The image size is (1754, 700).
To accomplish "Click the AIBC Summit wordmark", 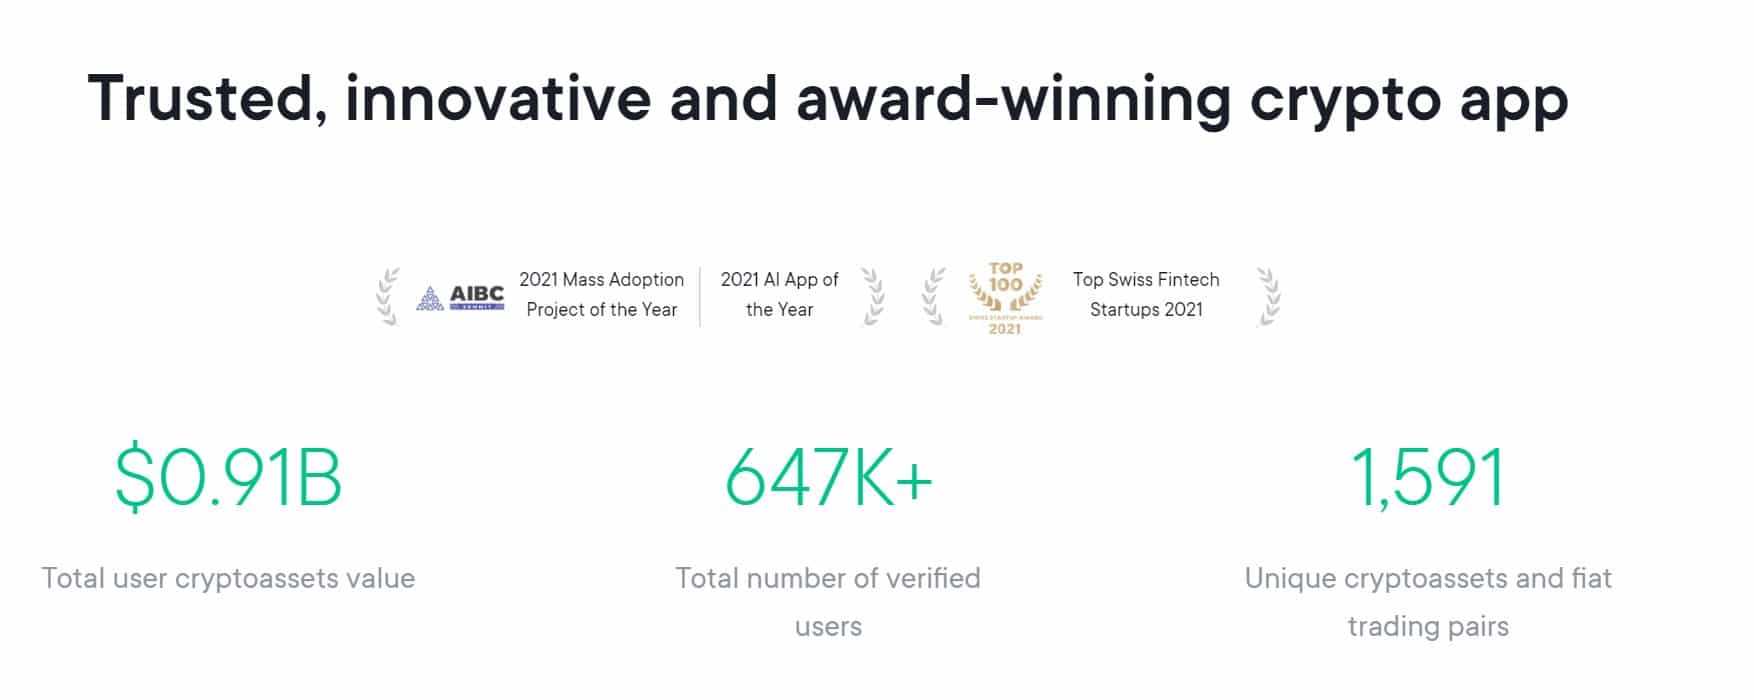I will [477, 297].
